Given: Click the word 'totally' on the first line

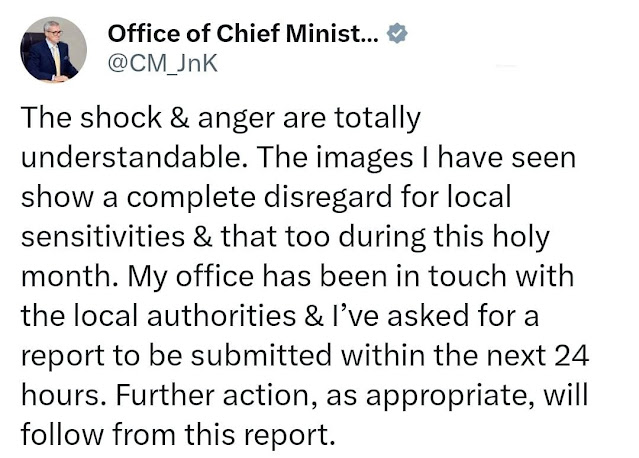Looking at the screenshot, I should click(x=377, y=119).
